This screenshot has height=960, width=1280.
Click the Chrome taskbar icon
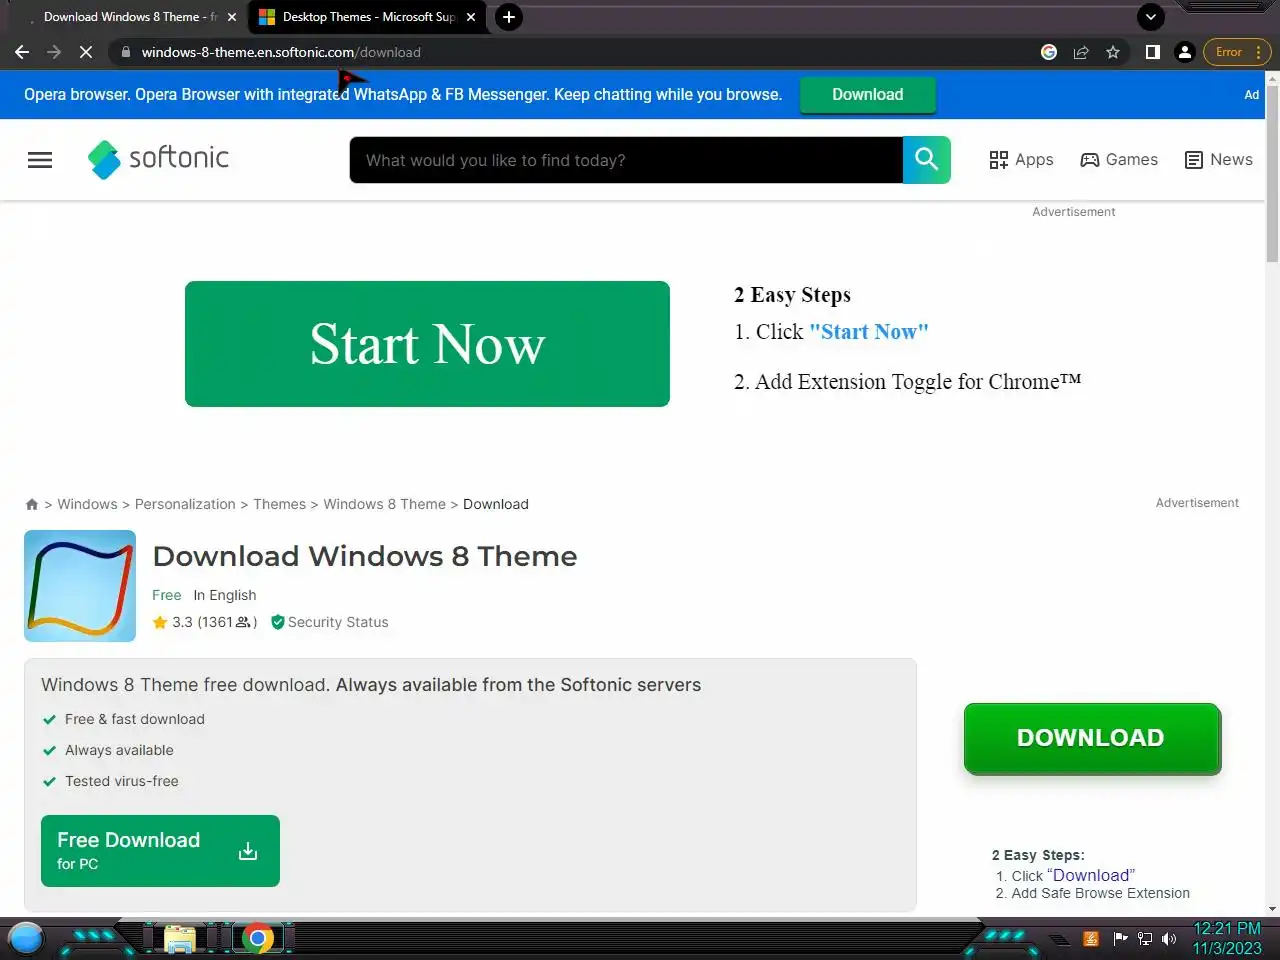point(258,938)
